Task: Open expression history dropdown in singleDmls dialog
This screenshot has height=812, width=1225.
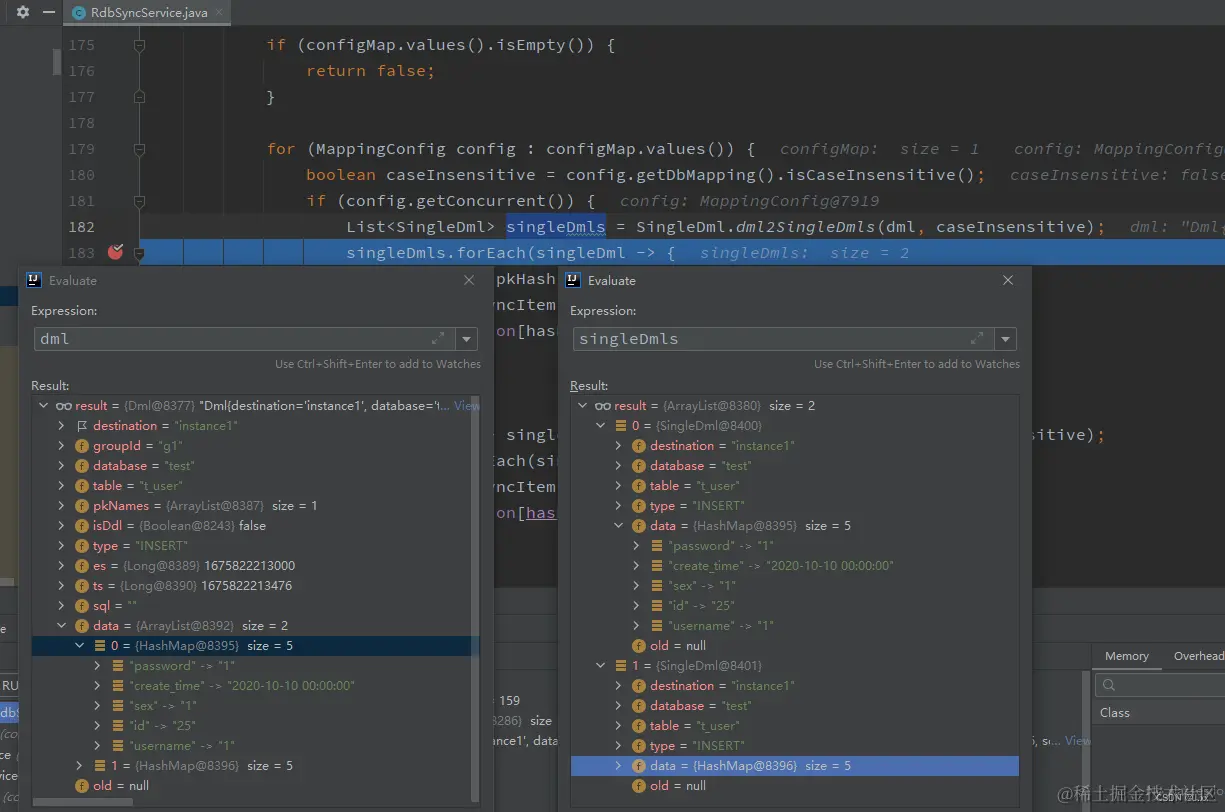Action: tap(1005, 339)
